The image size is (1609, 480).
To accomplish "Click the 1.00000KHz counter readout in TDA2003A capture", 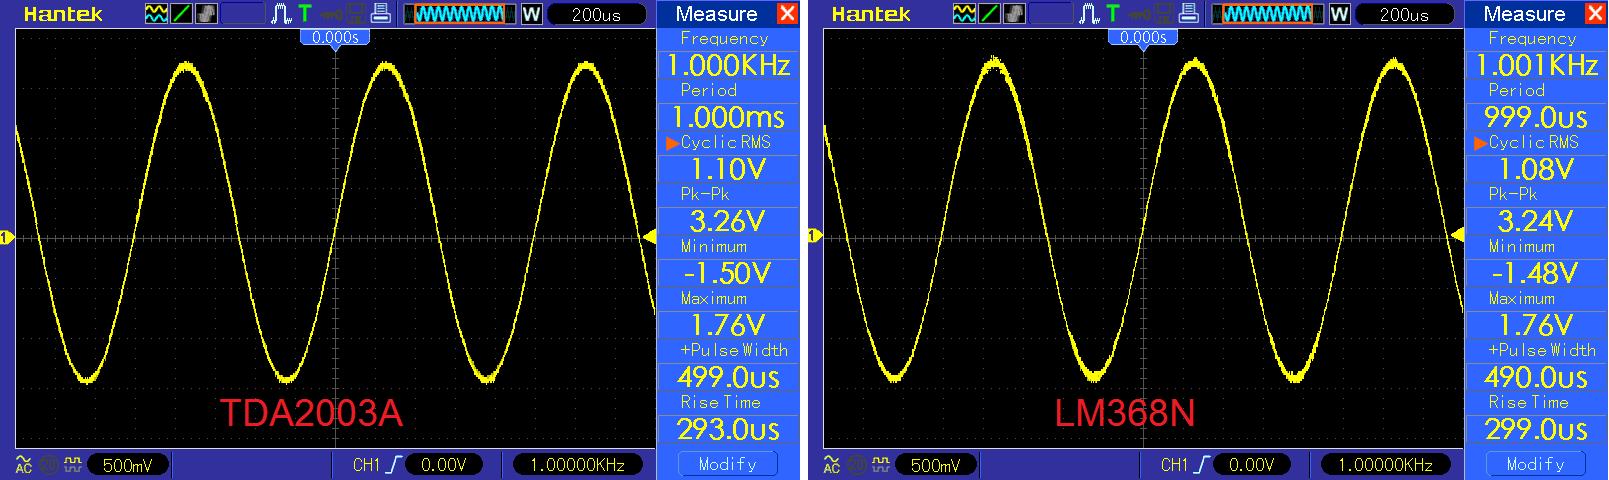I will (x=578, y=465).
